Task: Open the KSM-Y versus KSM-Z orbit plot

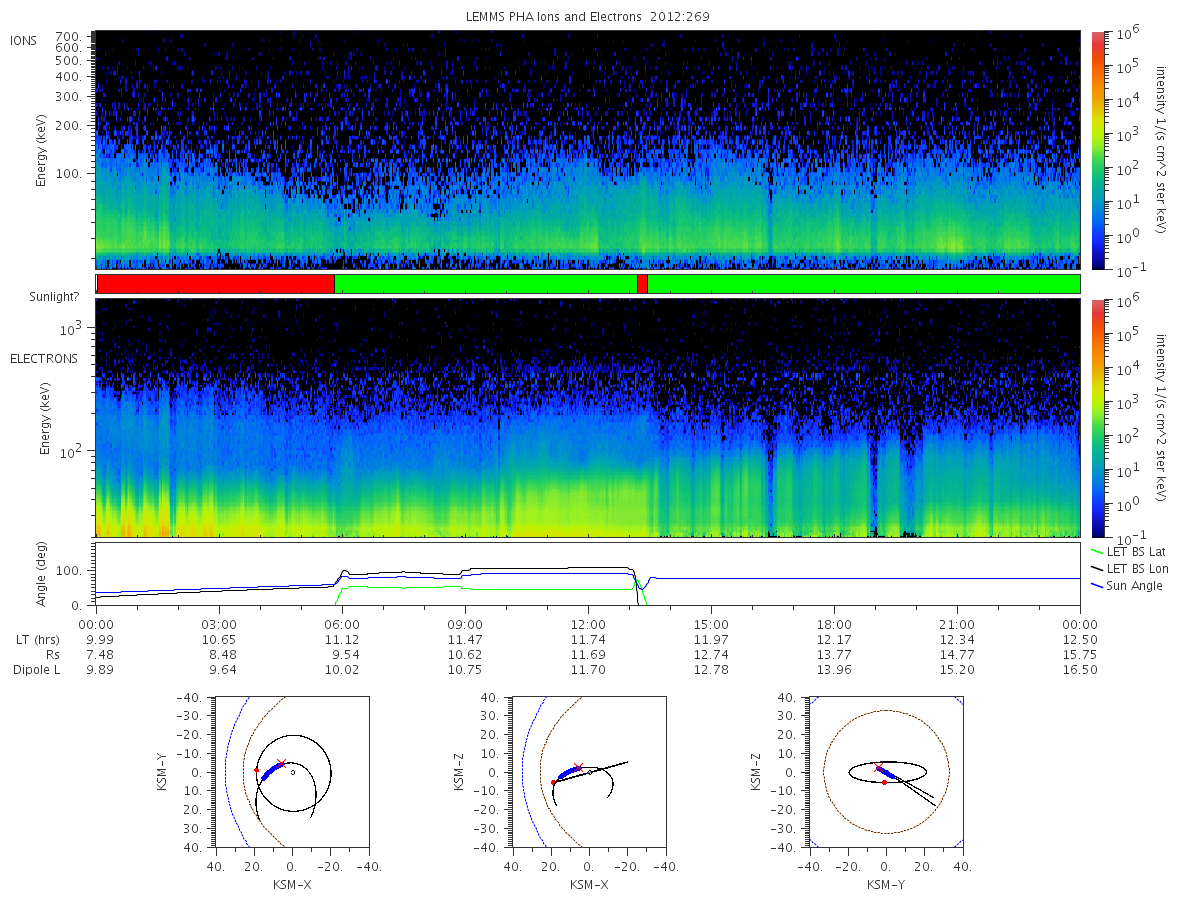Action: click(885, 772)
